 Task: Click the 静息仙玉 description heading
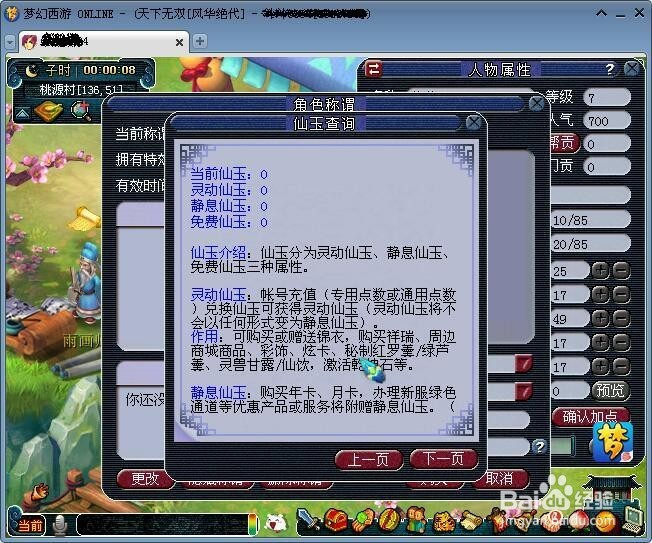coord(219,392)
